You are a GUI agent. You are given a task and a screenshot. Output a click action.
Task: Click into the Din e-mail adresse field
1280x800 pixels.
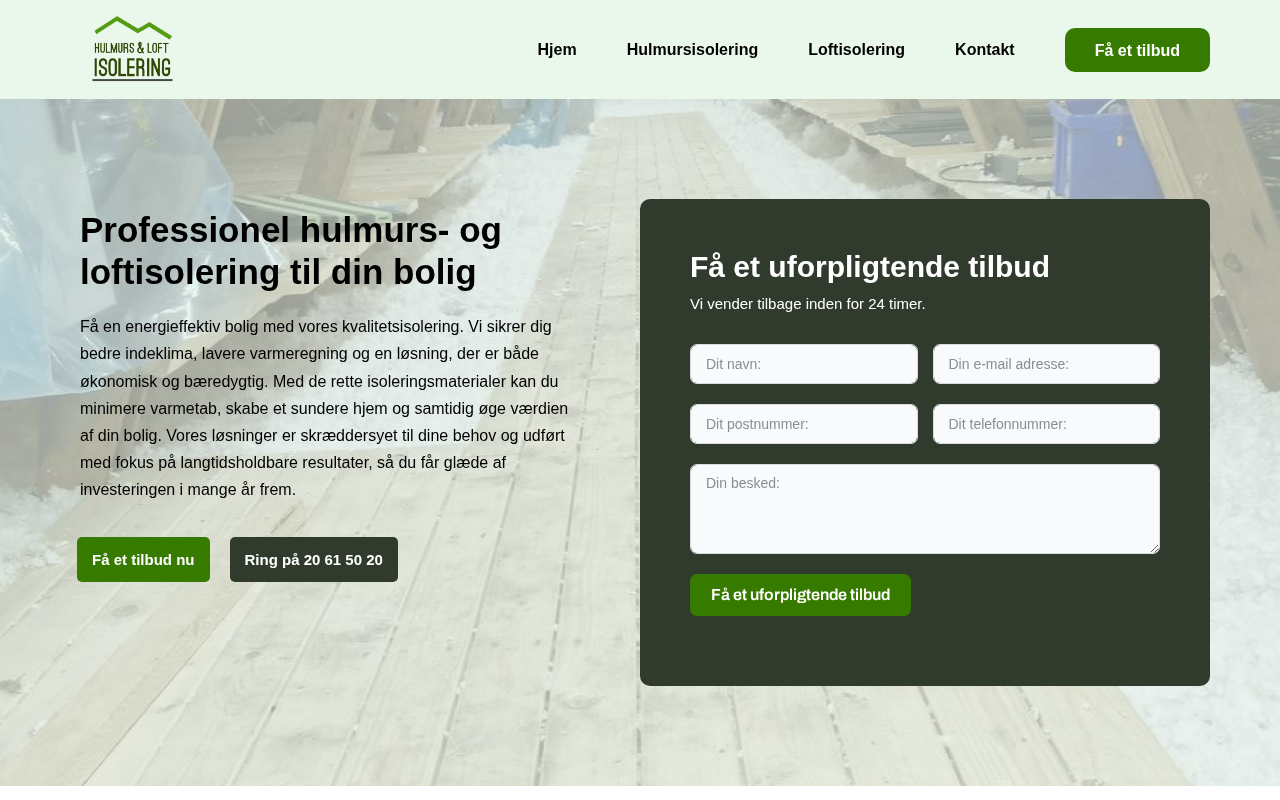click(1046, 364)
